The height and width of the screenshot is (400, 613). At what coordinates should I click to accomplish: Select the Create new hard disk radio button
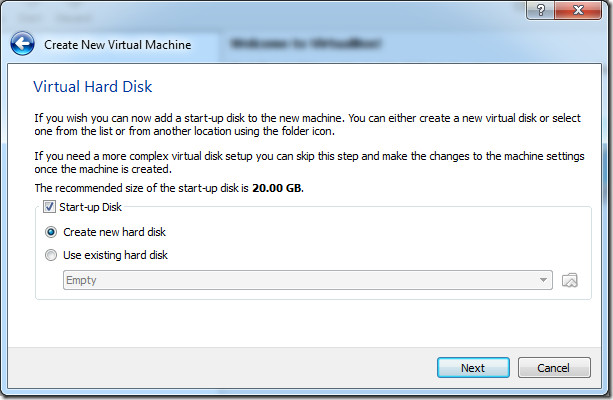(x=51, y=232)
